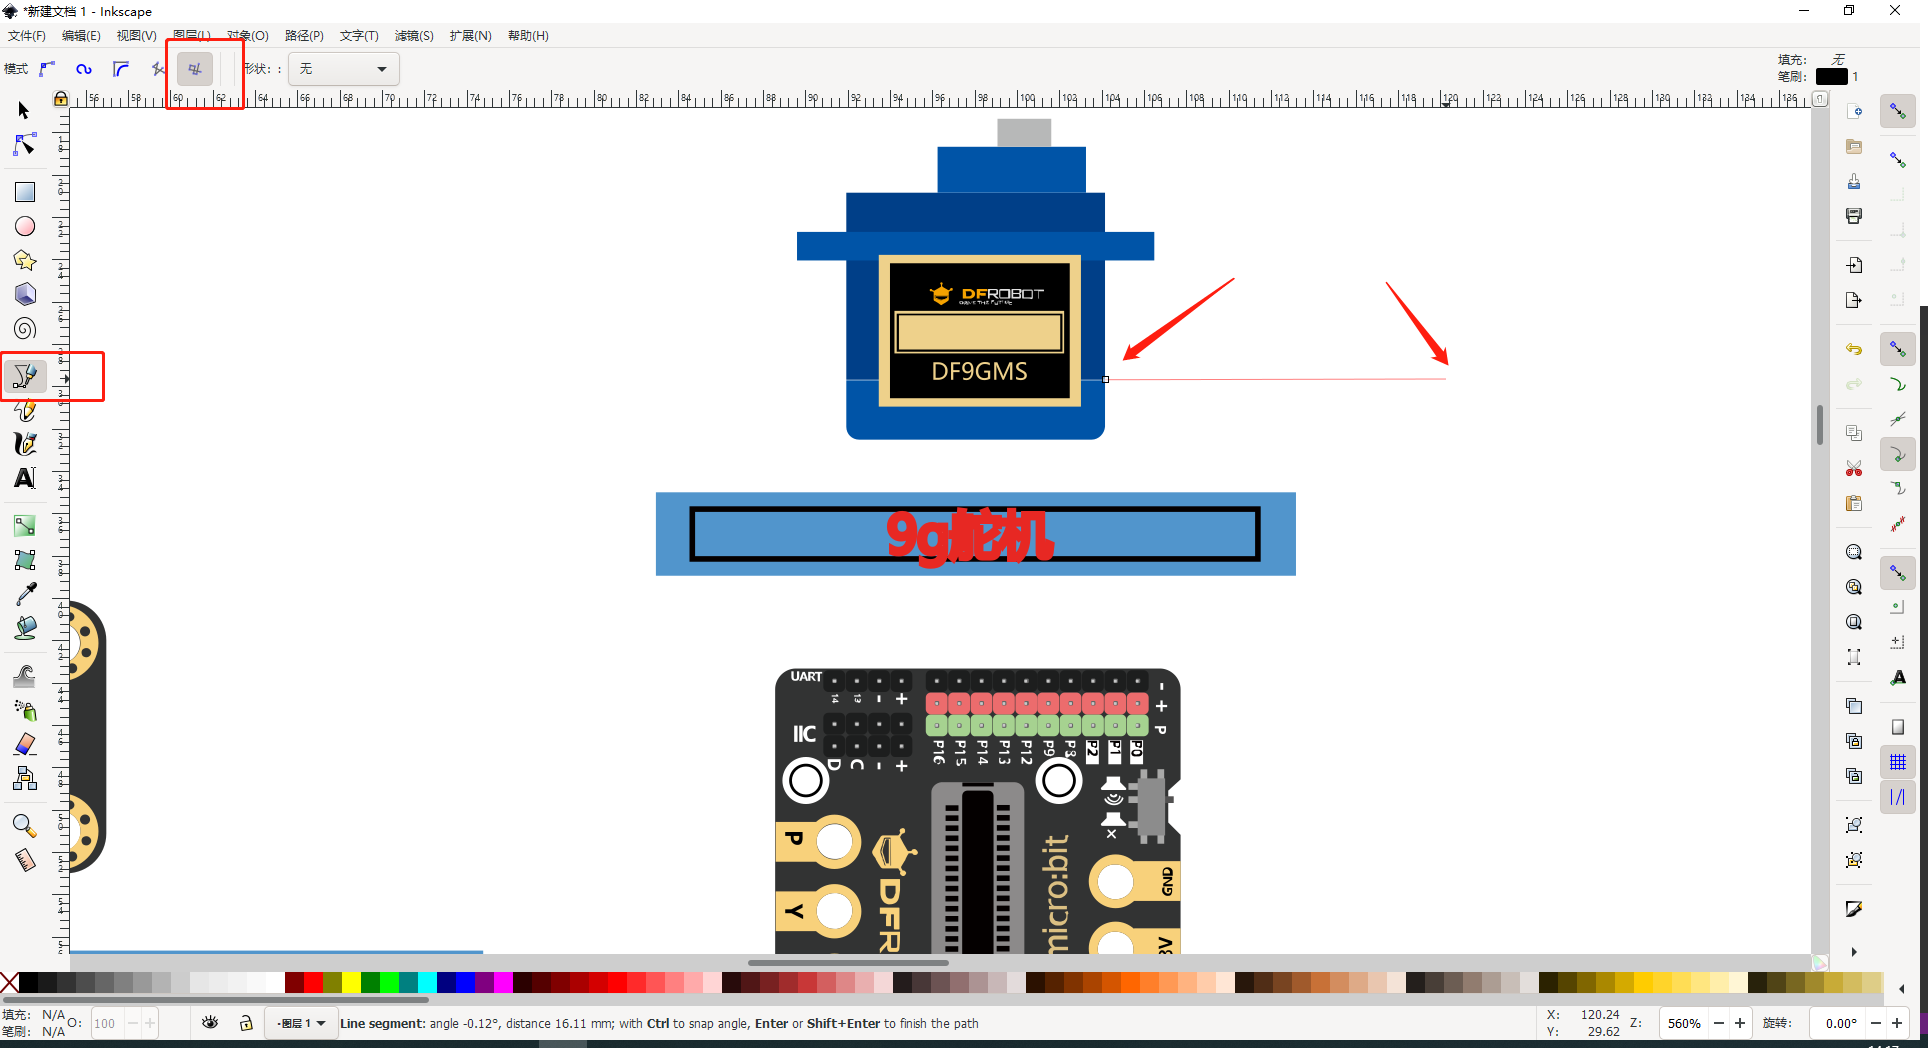Select the Selector arrow tool
The height and width of the screenshot is (1048, 1928).
24,110
